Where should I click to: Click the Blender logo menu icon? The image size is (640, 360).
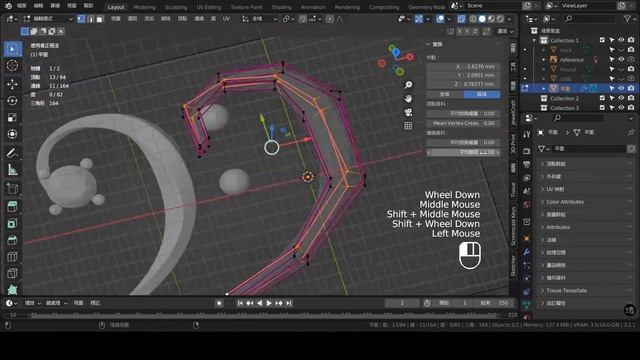(8, 6)
